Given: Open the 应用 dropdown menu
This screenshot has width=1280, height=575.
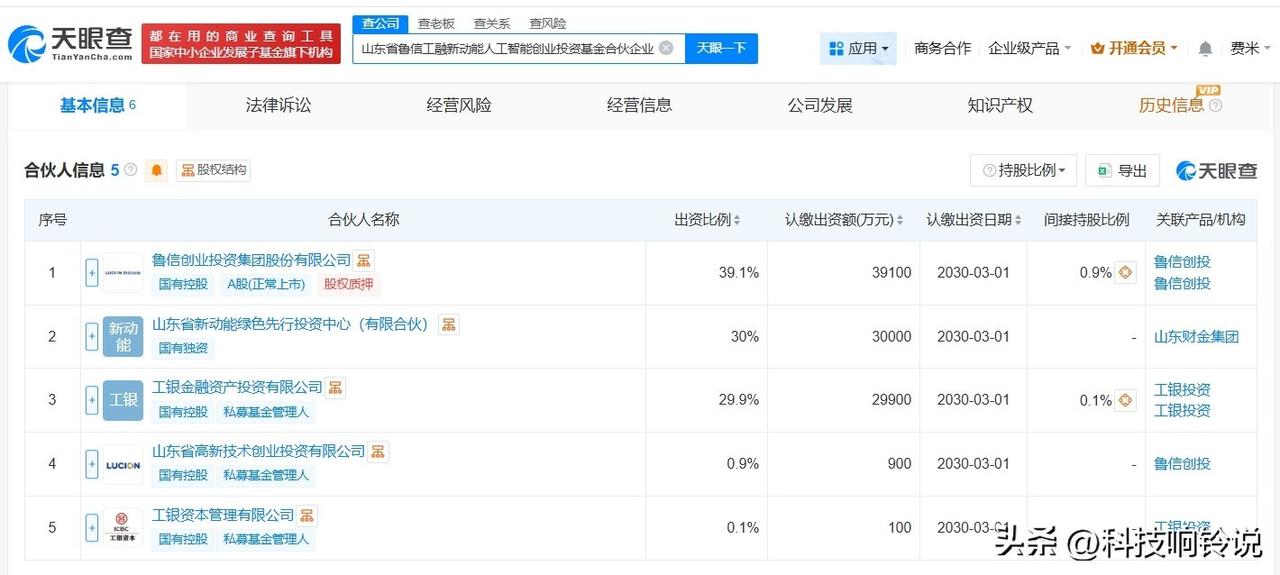Looking at the screenshot, I should coord(858,48).
